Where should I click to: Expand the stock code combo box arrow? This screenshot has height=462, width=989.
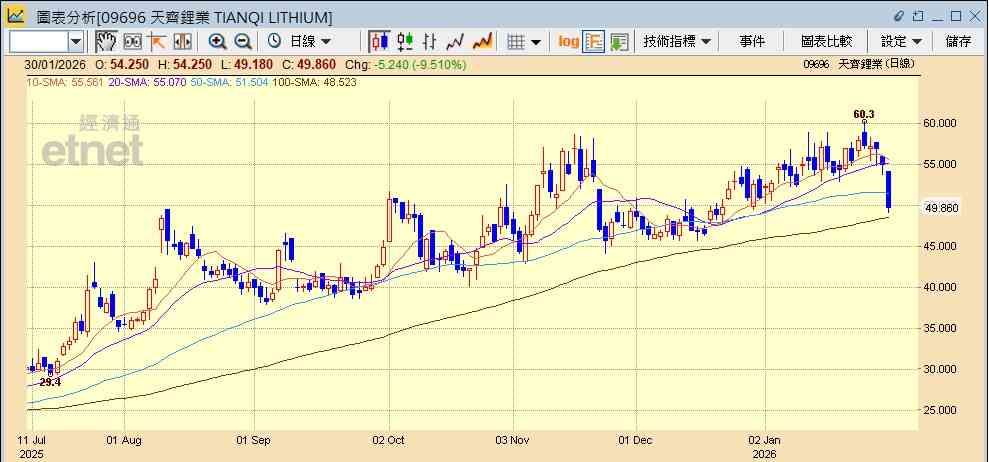76,42
